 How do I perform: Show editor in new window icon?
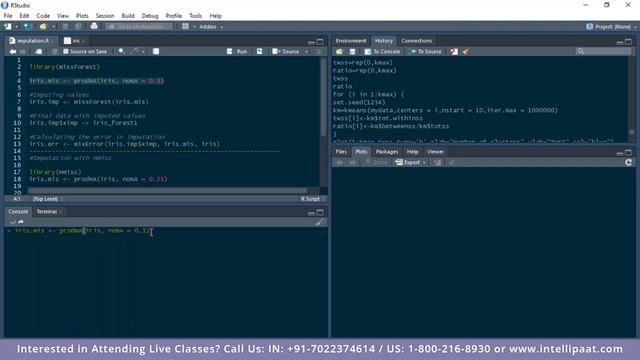tap(38, 51)
